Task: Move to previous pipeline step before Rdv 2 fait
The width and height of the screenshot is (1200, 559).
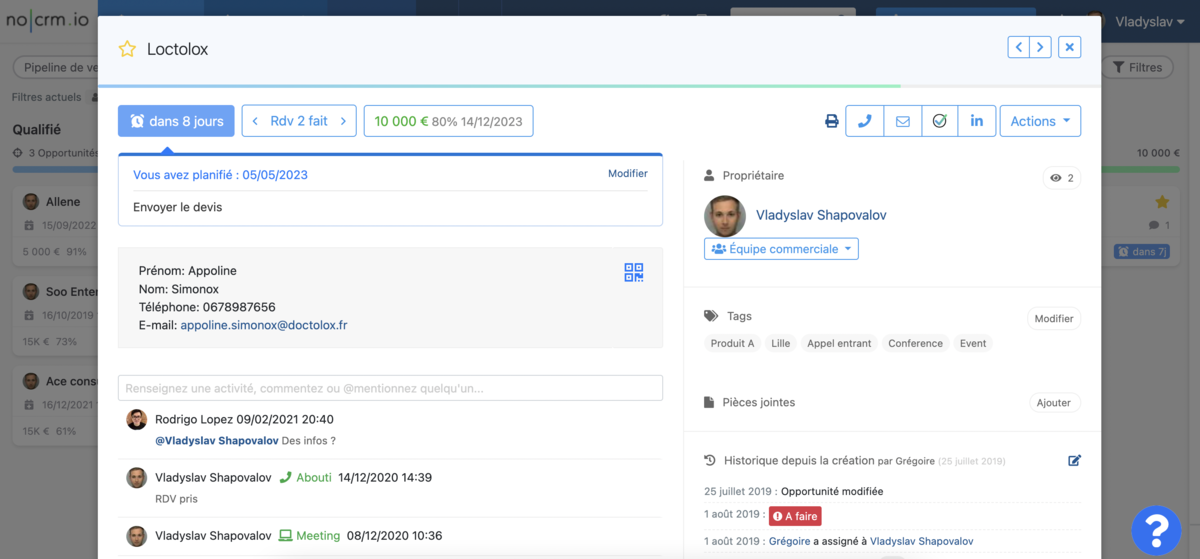Action: 253,121
